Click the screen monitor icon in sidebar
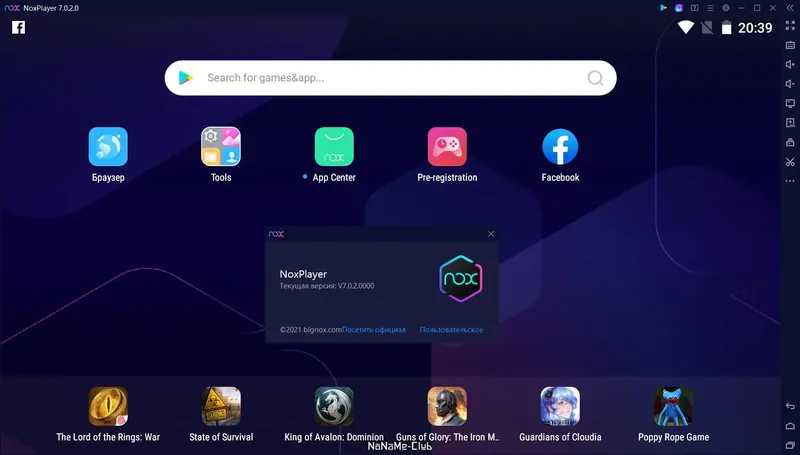Image resolution: width=800 pixels, height=455 pixels. pos(790,103)
